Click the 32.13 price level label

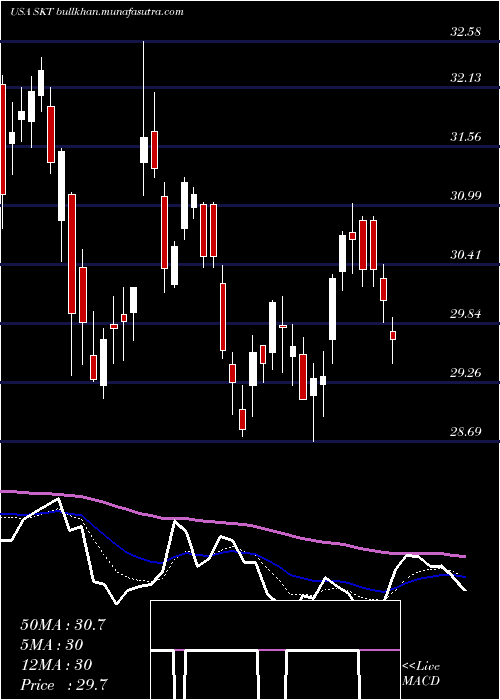pyautogui.click(x=466, y=78)
